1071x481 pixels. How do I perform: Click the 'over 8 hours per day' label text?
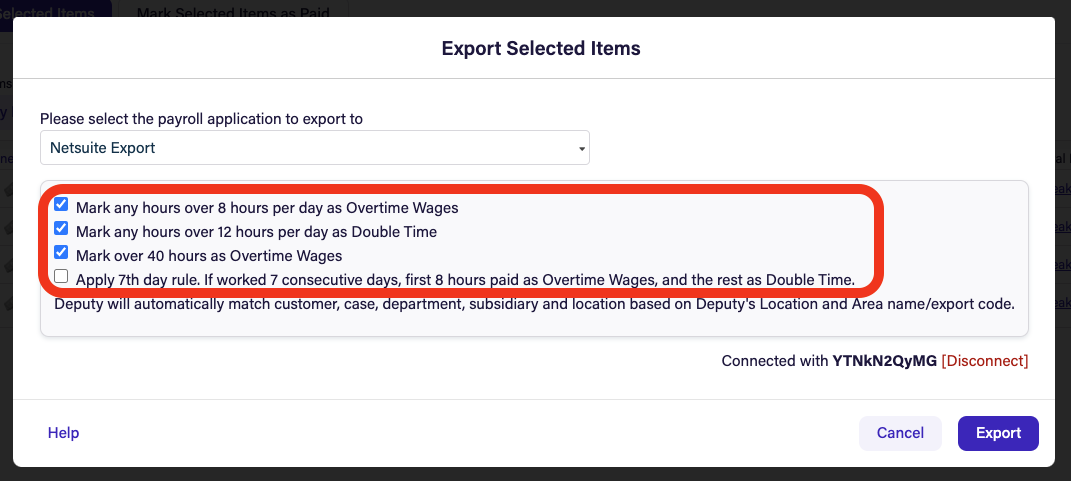[267, 208]
